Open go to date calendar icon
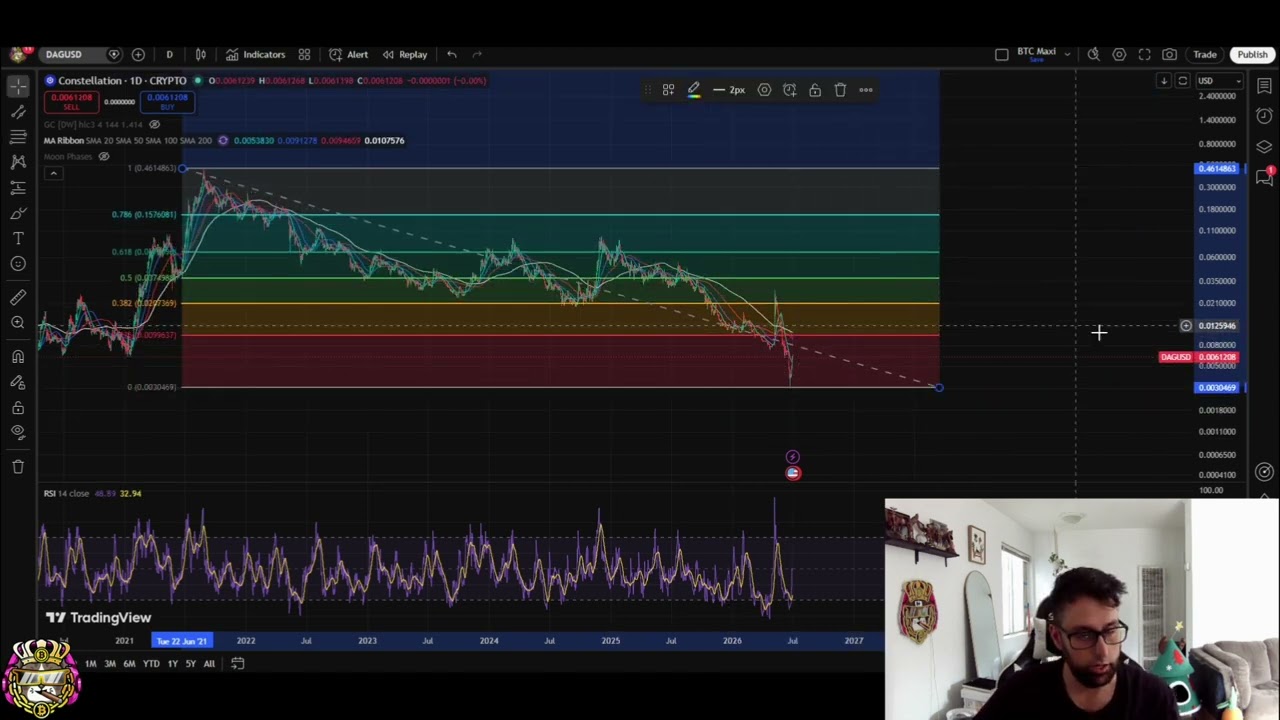This screenshot has height=720, width=1280. (237, 663)
